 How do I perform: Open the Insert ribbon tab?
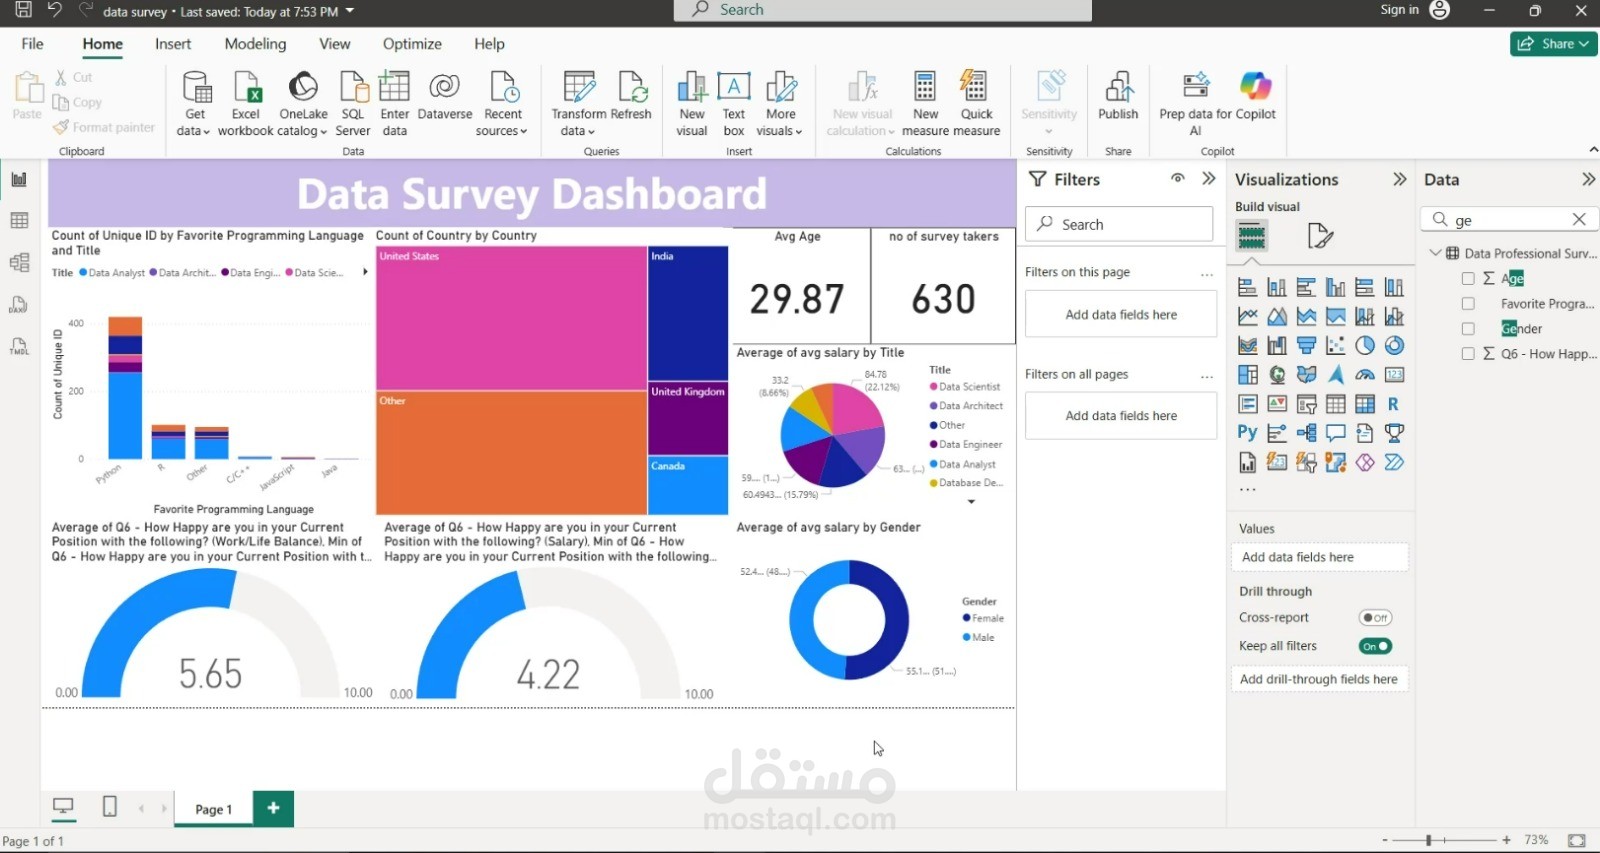point(173,44)
